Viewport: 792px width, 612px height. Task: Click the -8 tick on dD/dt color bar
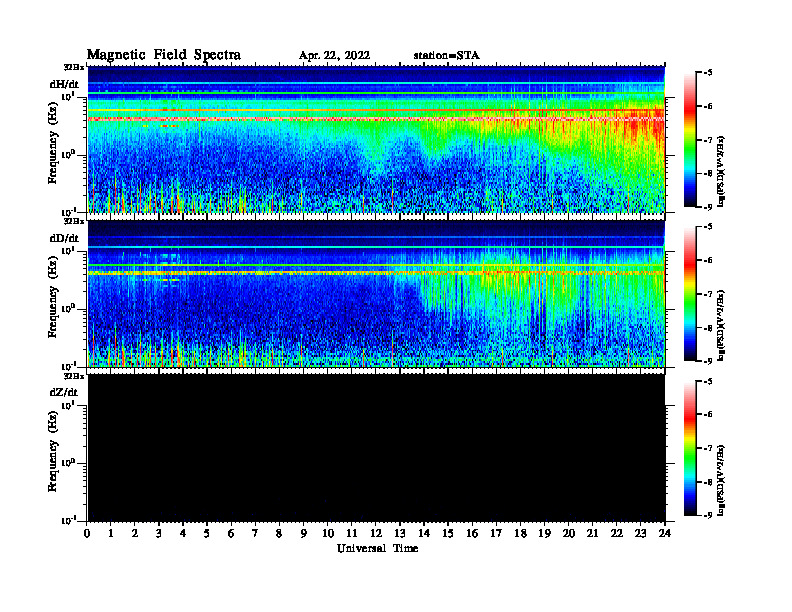tap(708, 327)
